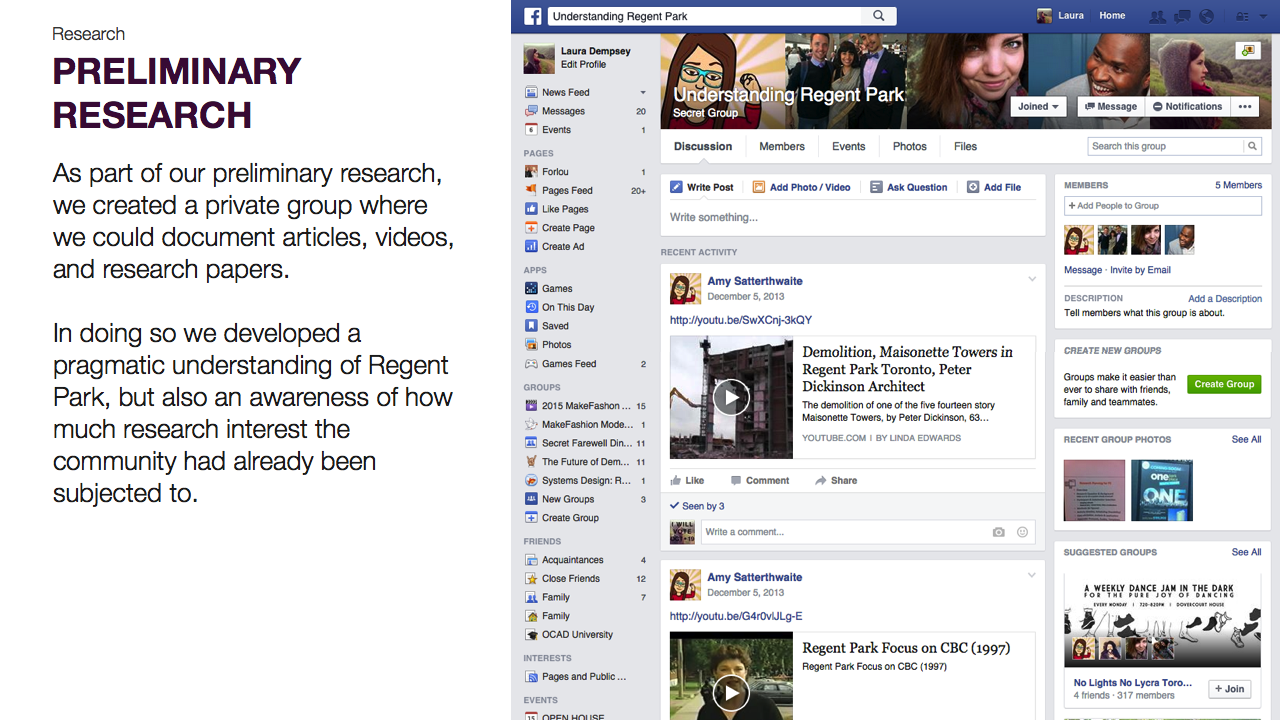Click the green Create Group button

(1224, 384)
